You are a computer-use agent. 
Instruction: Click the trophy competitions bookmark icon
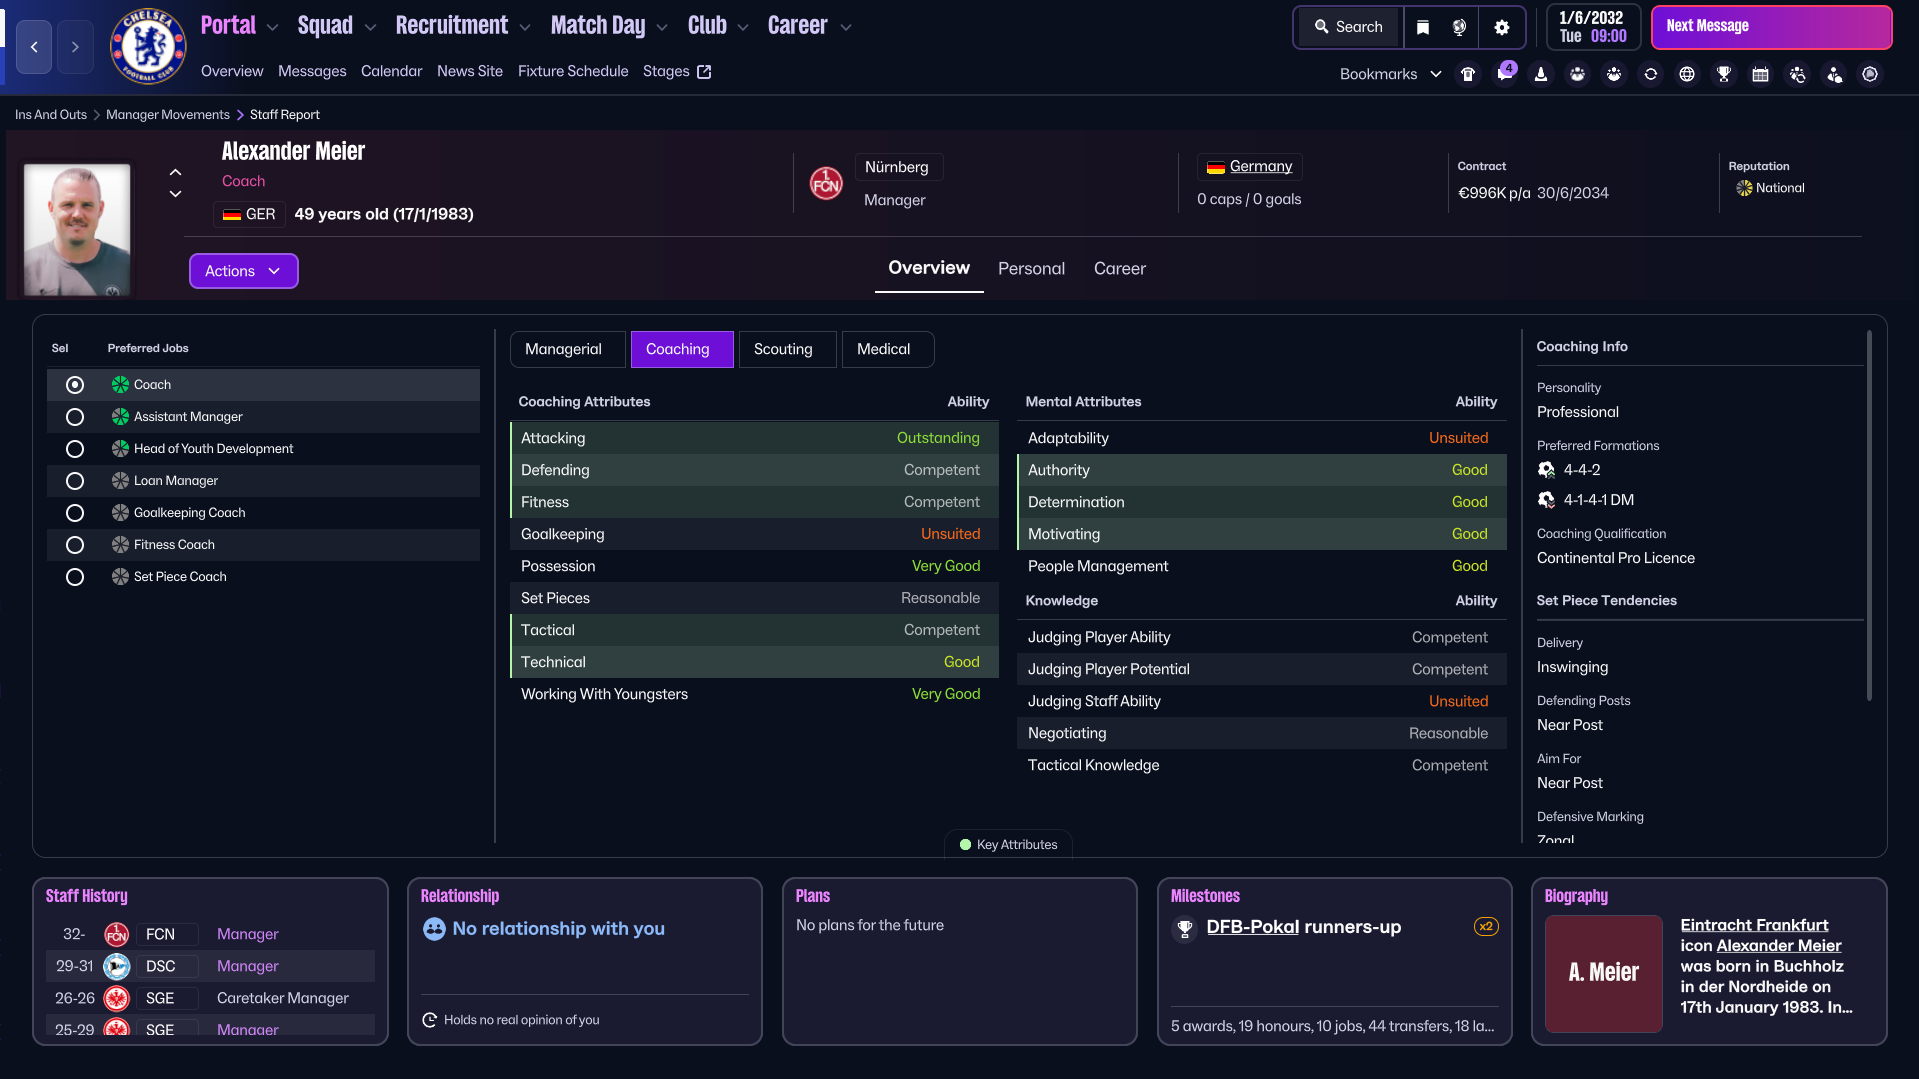tap(1724, 74)
